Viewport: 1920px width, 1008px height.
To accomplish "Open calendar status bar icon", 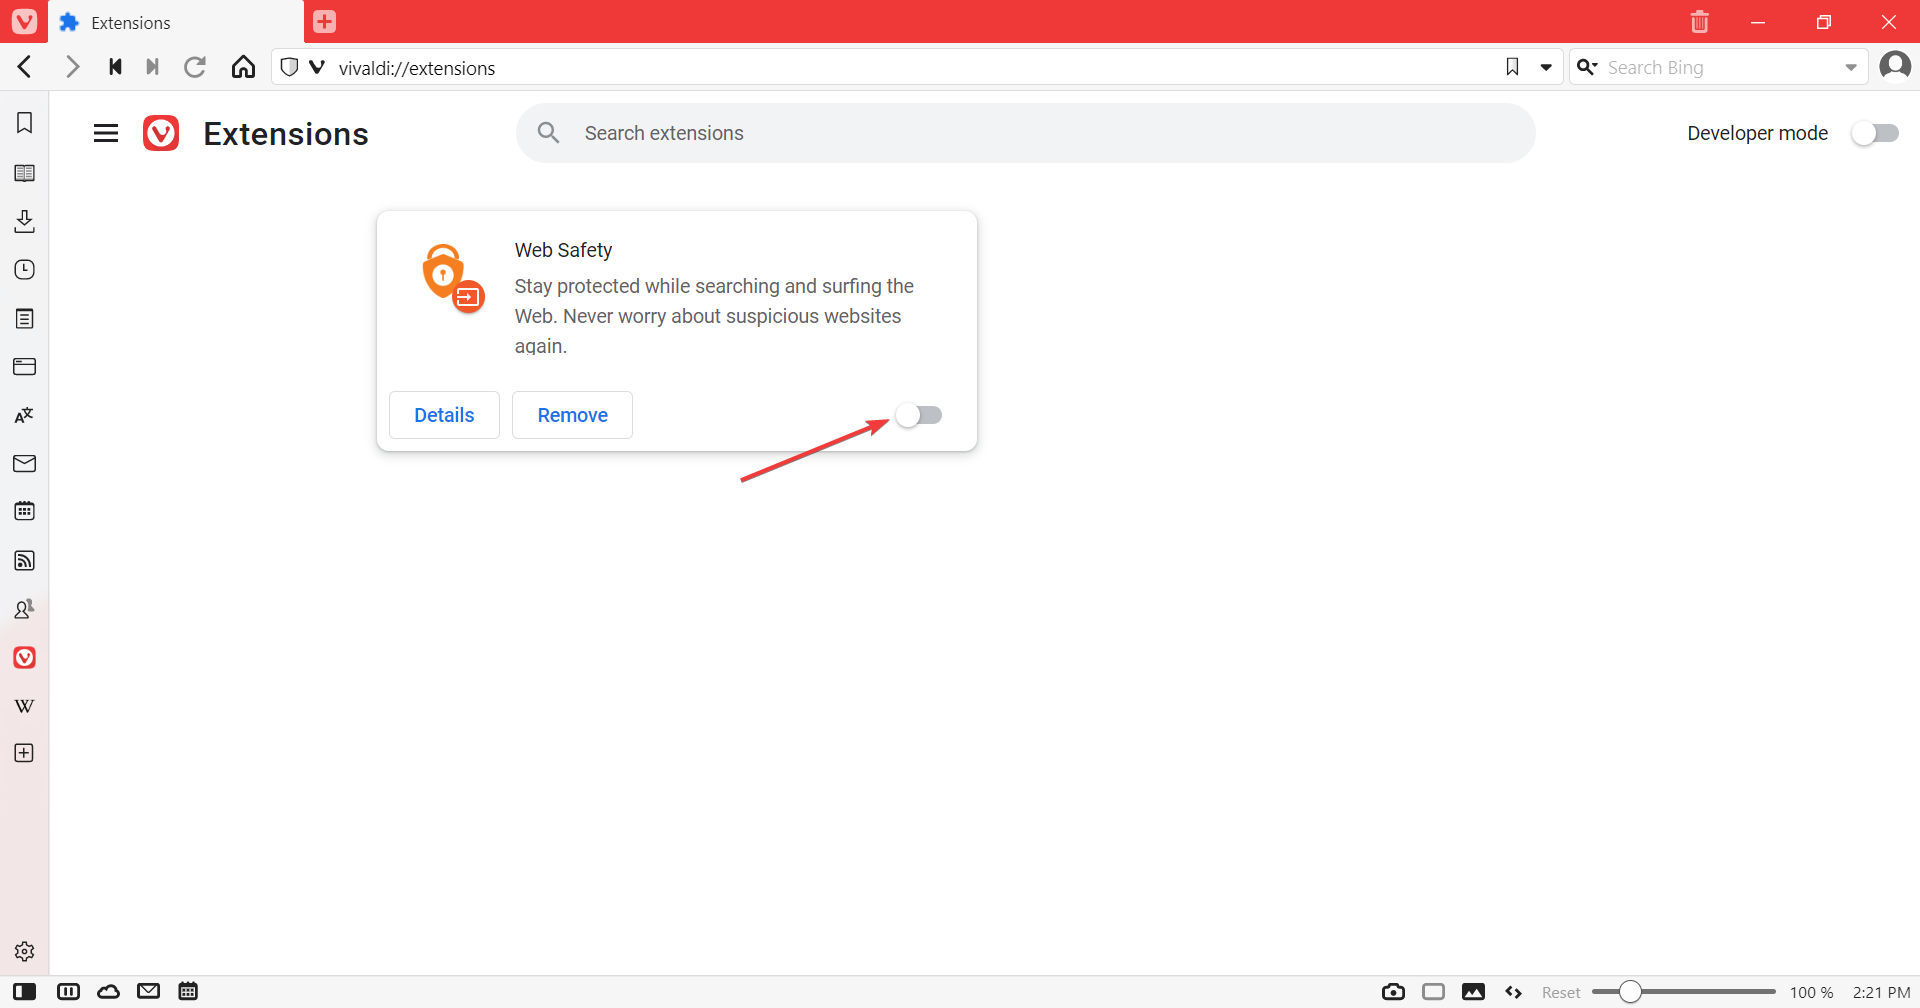I will point(188,991).
